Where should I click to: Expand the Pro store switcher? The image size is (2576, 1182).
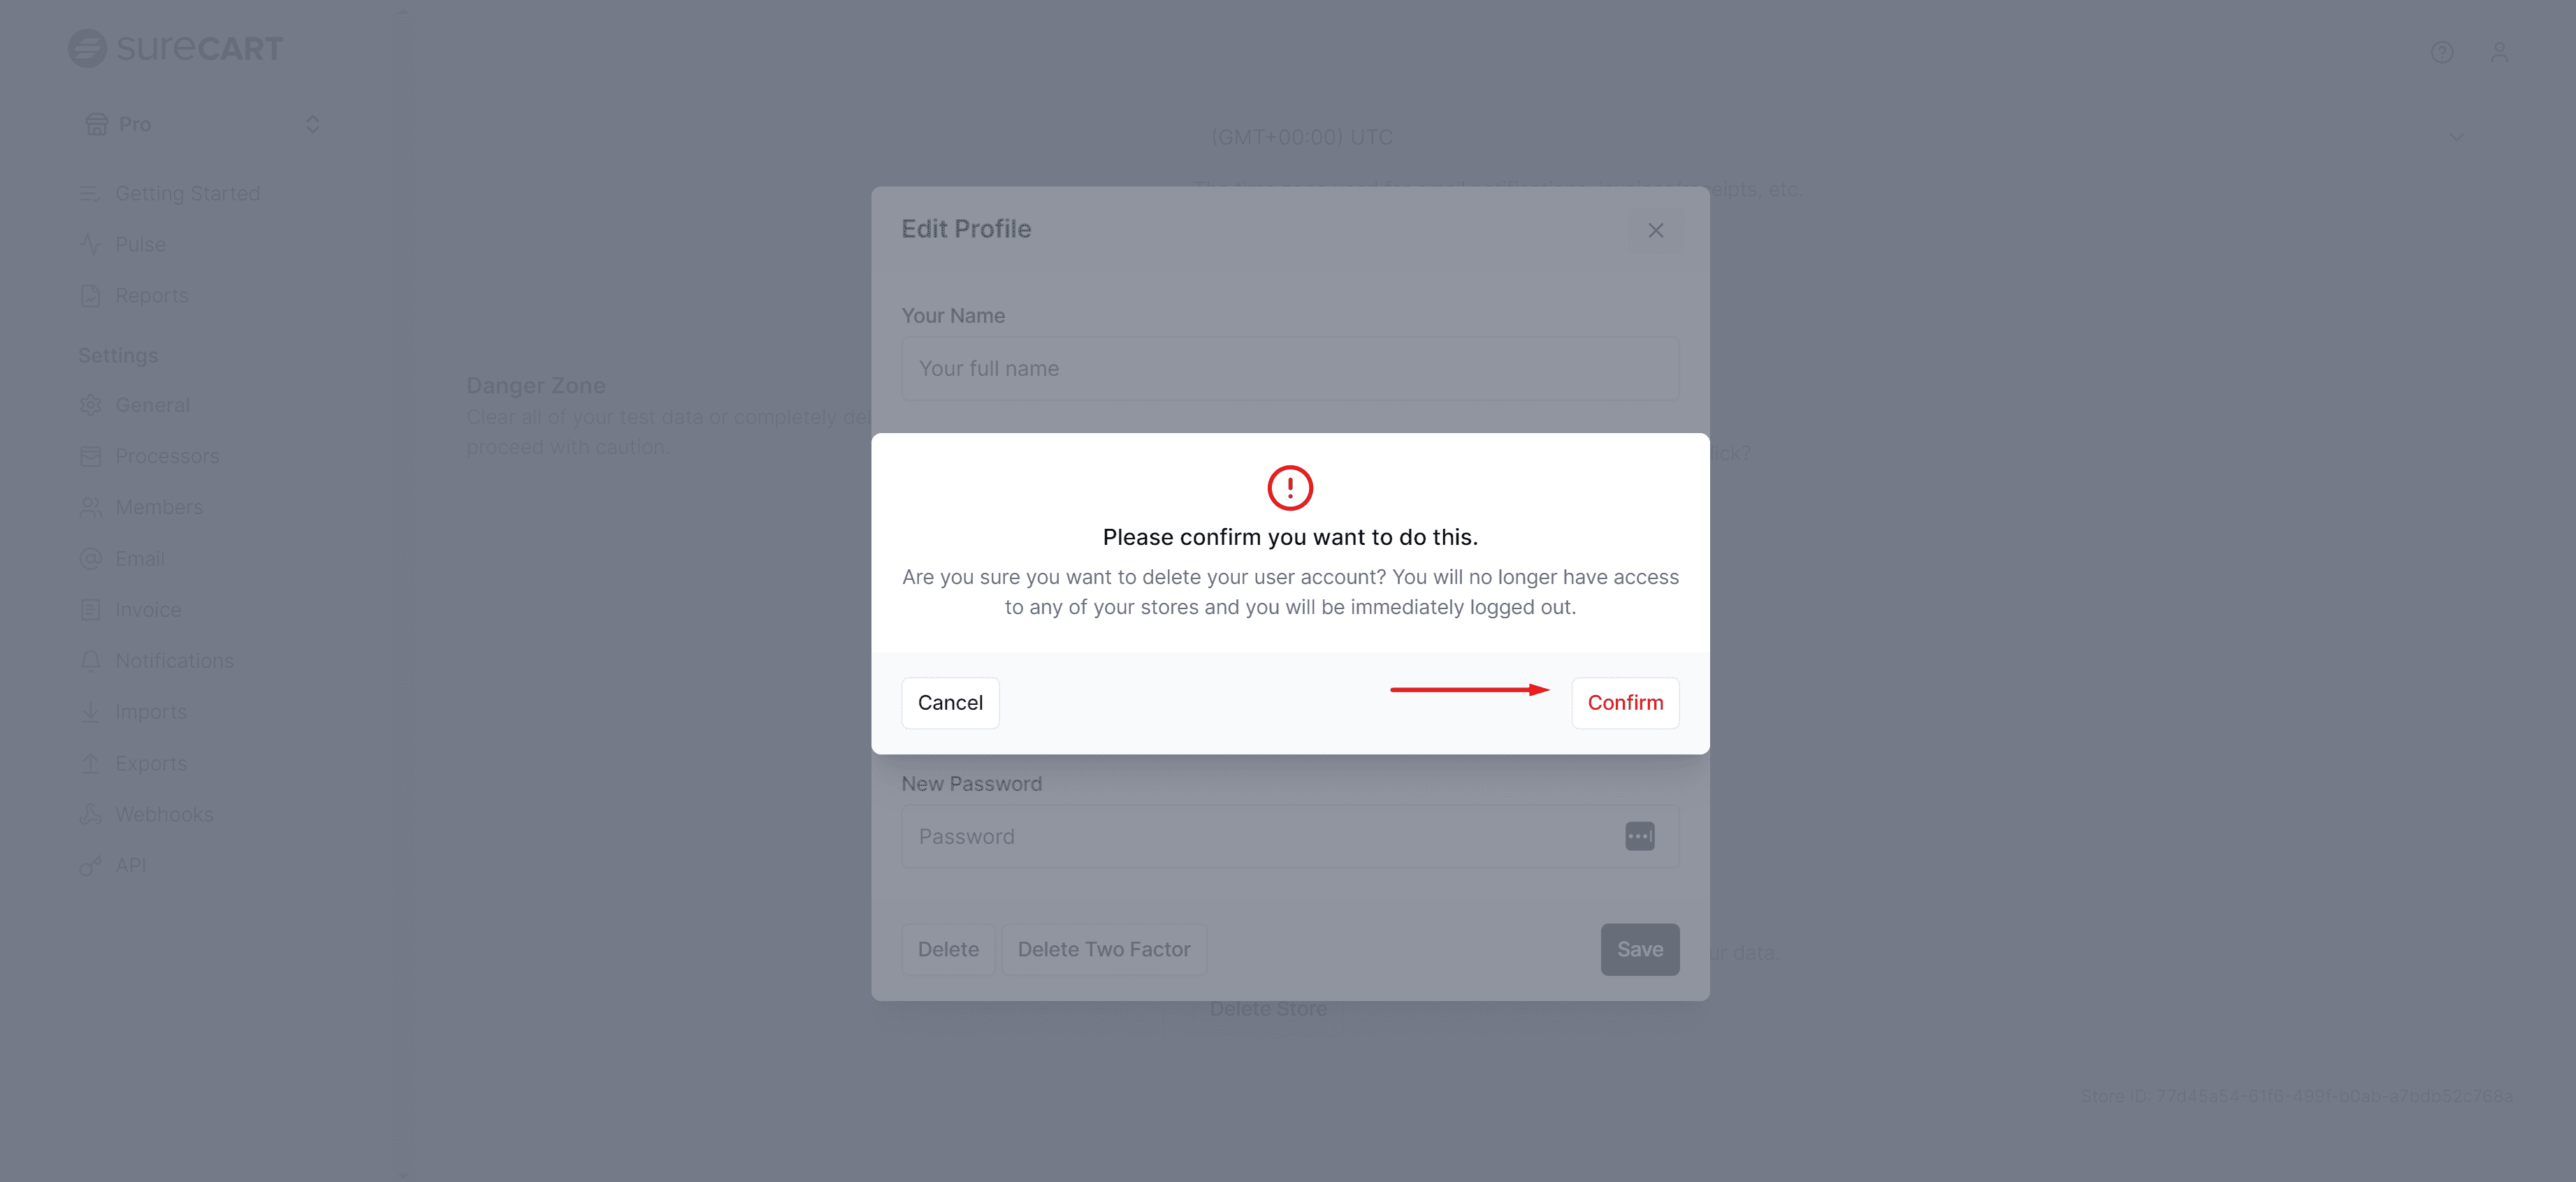[x=312, y=124]
